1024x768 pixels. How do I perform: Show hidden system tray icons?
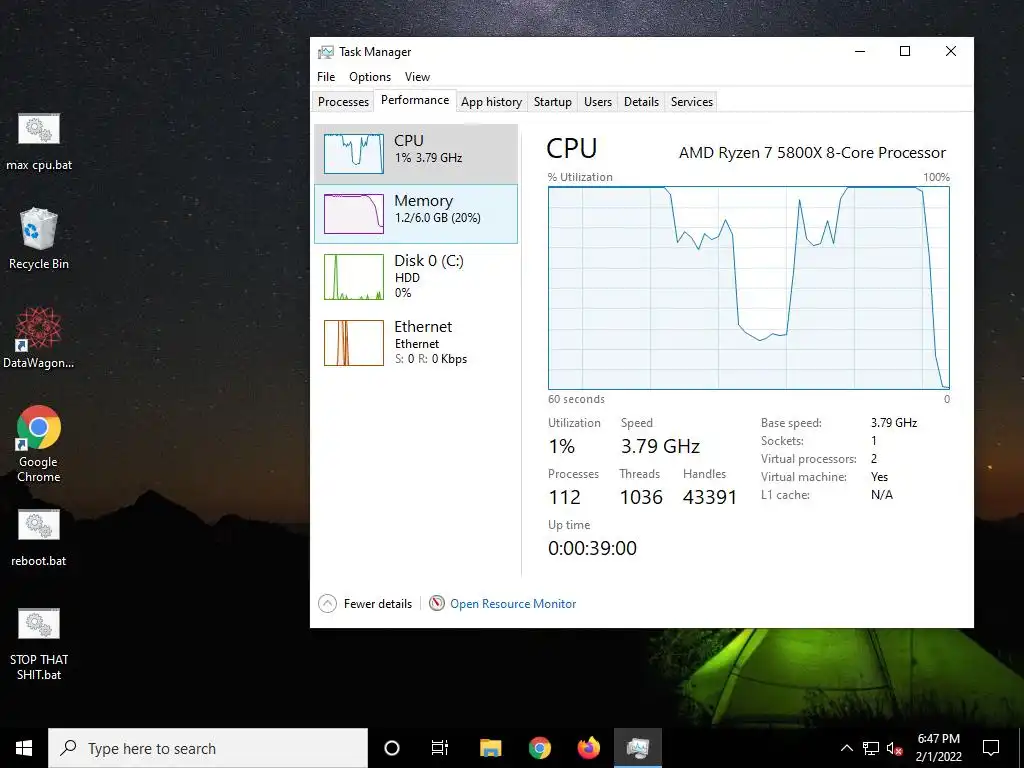(x=846, y=748)
